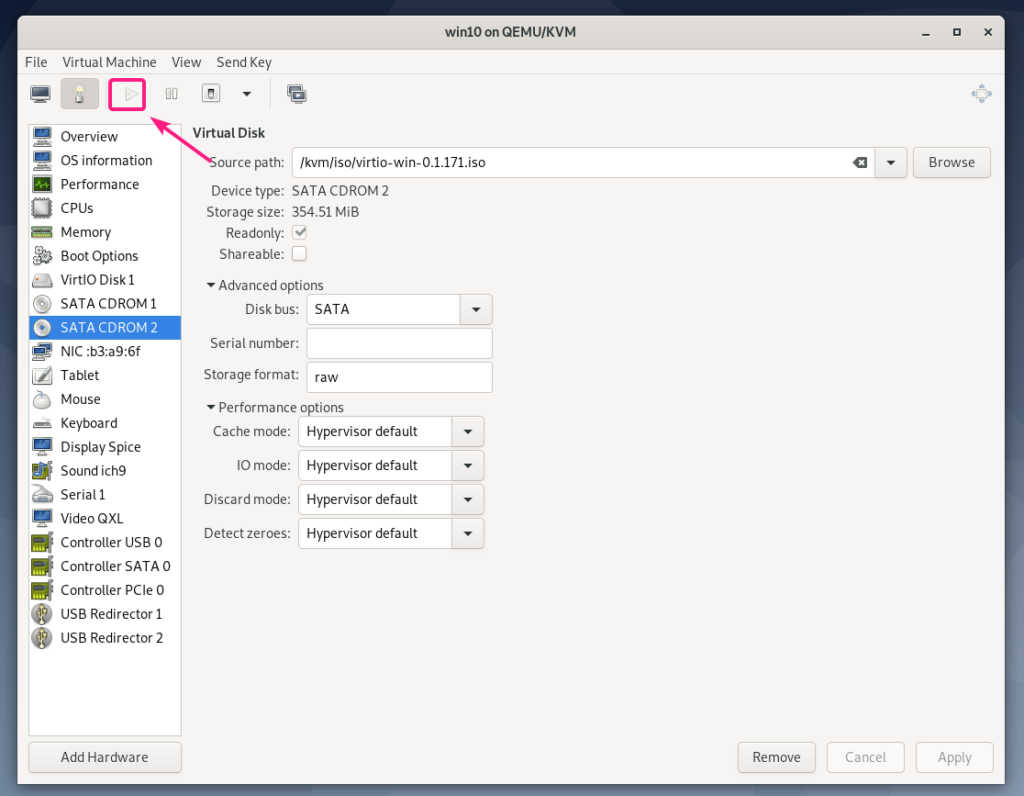Select NIC :b3:a9:6f device
Screen dimensions: 1024x796
tap(104, 351)
